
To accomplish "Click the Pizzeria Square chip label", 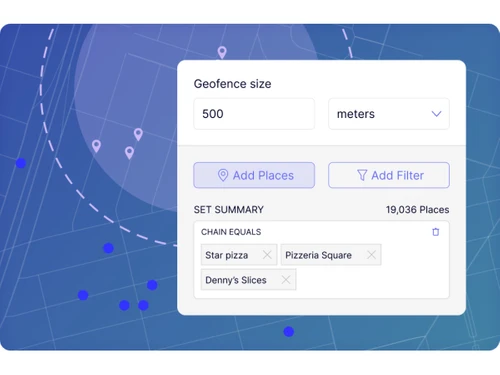I will 318,255.
